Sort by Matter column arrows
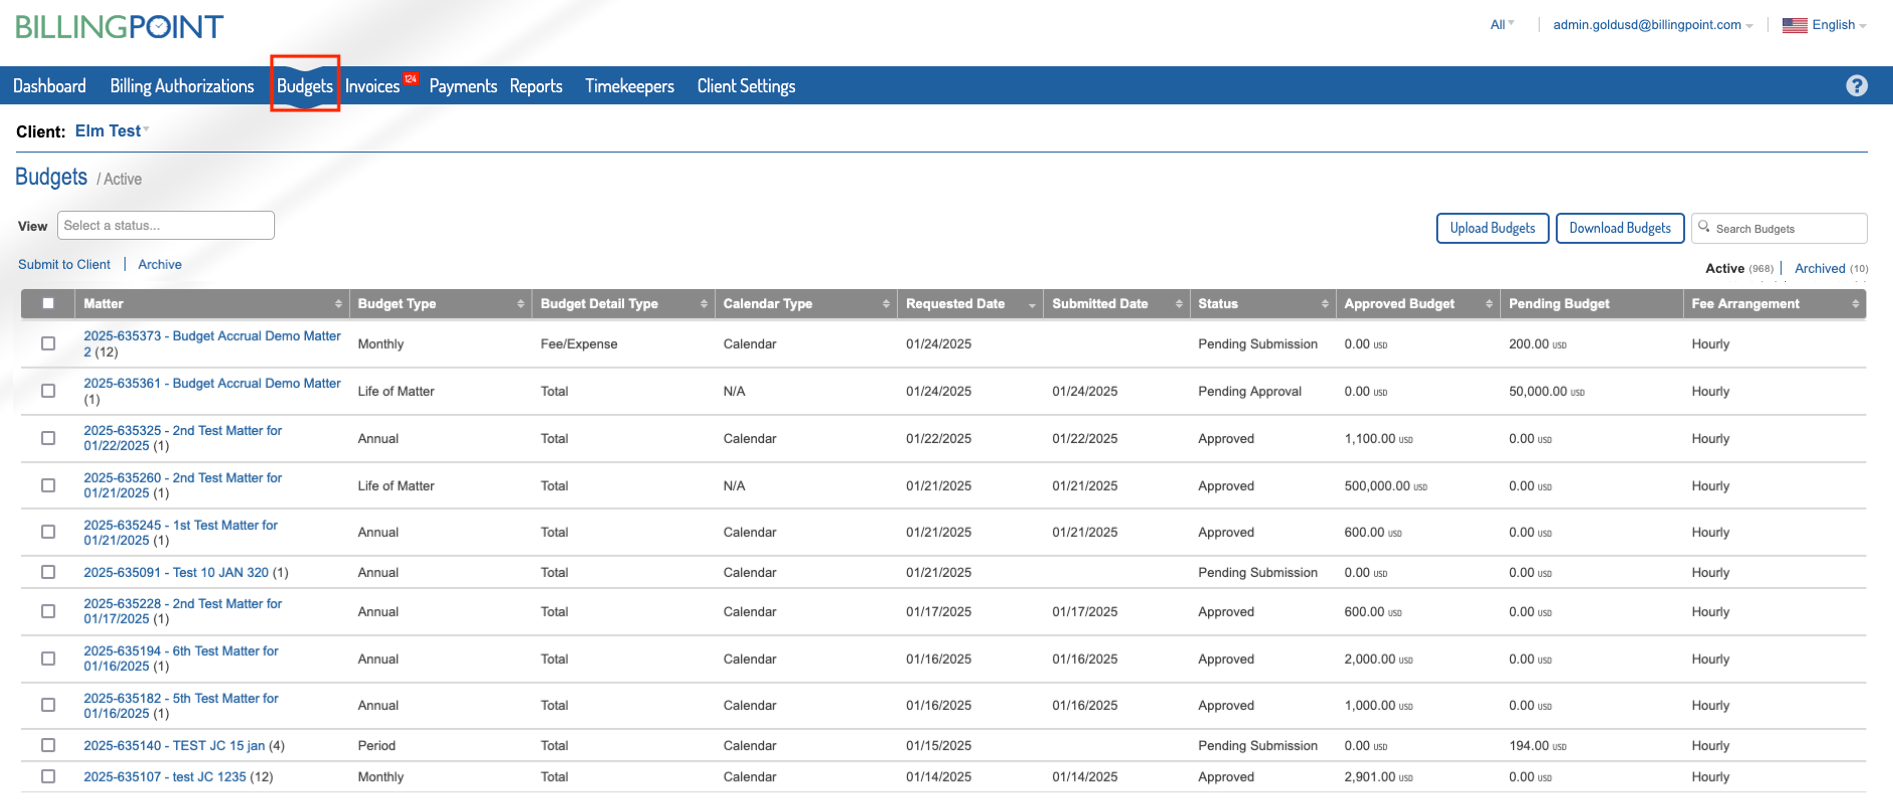The height and width of the screenshot is (800, 1893). click(x=337, y=304)
